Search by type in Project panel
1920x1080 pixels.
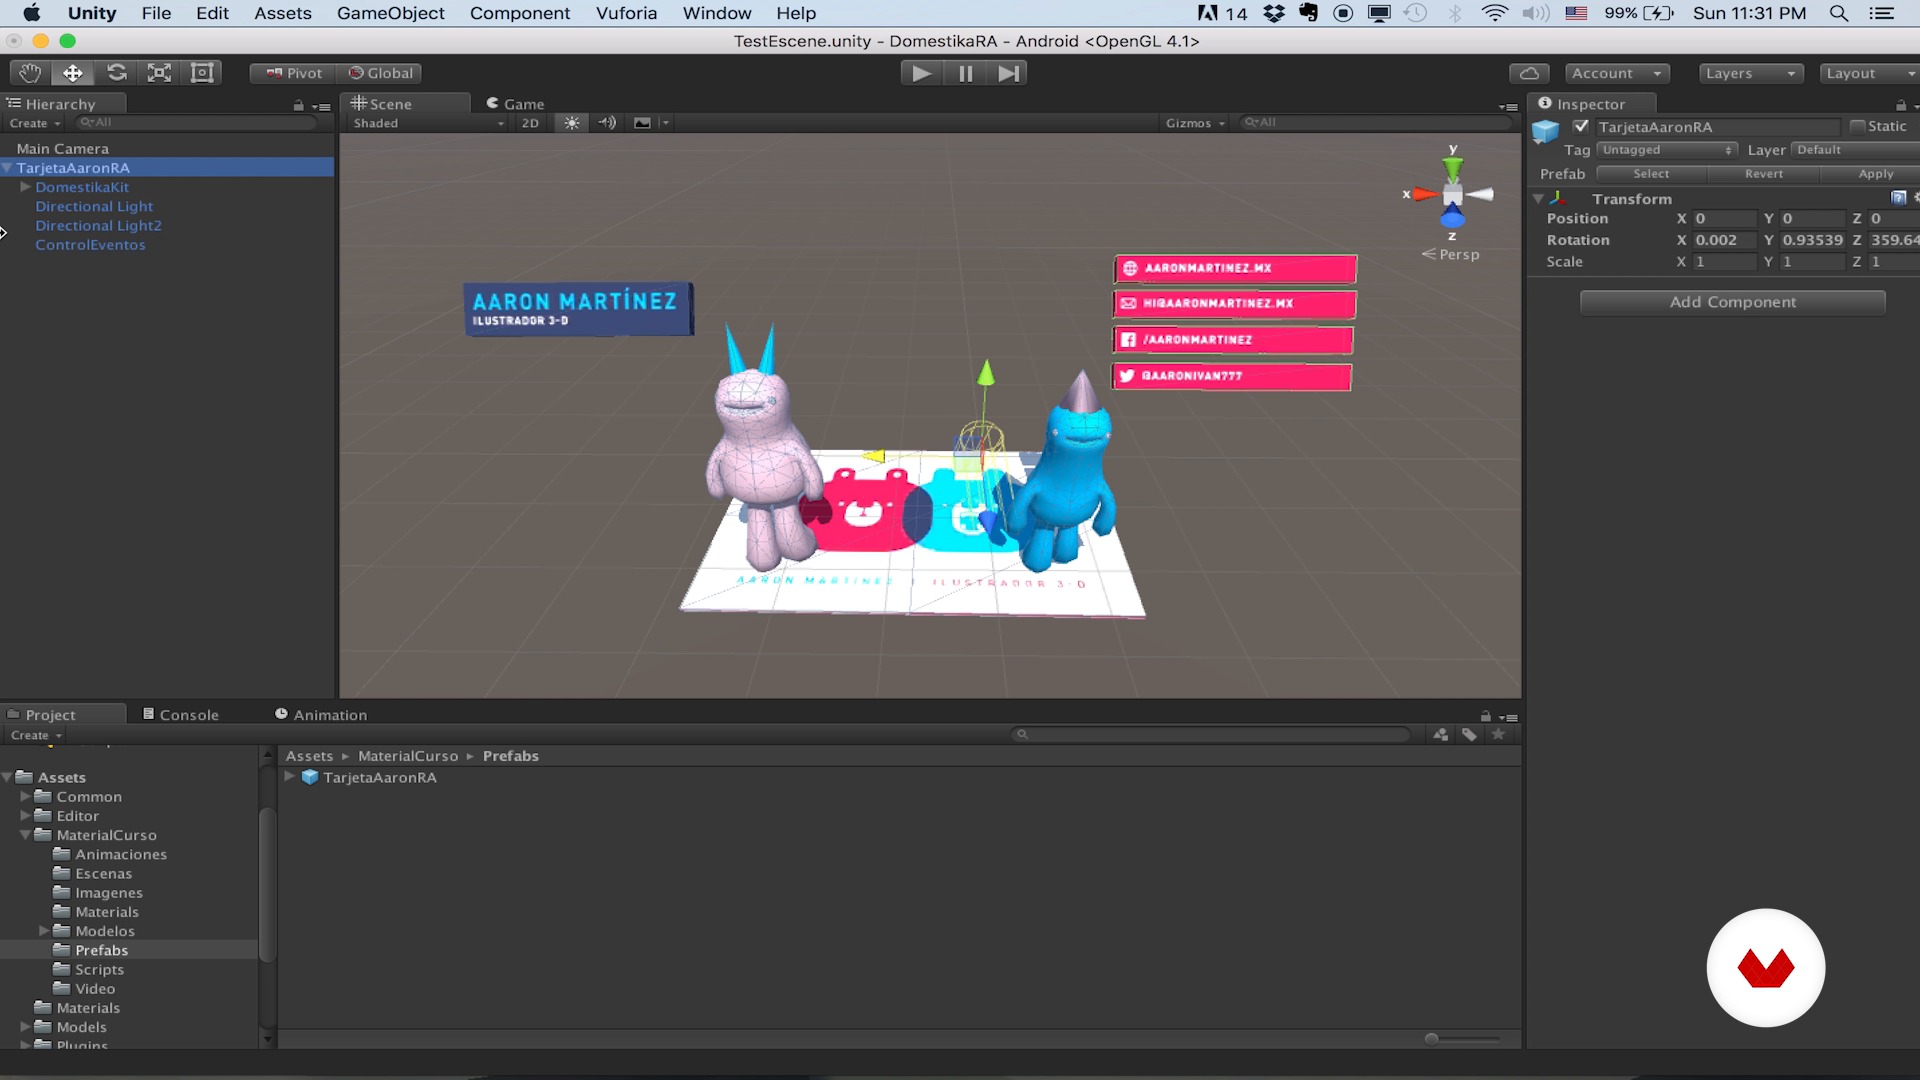(x=1440, y=734)
